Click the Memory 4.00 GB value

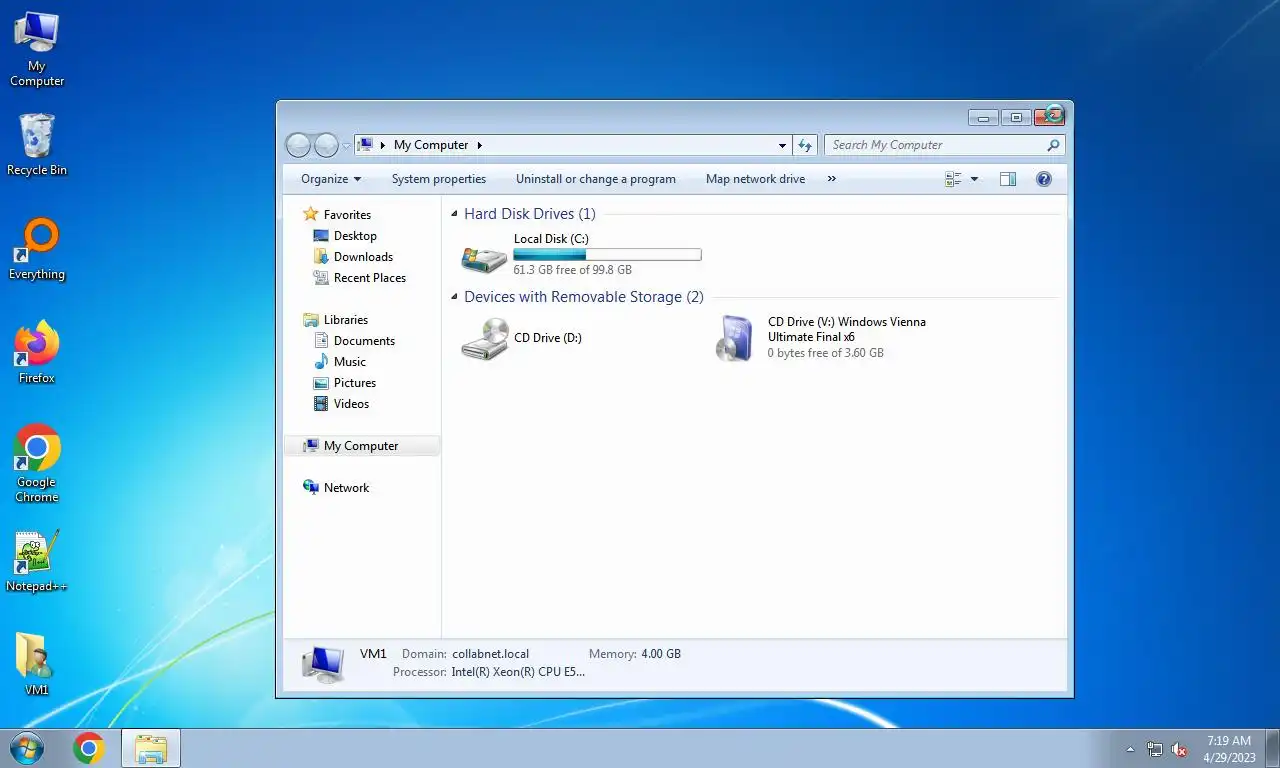(x=661, y=654)
